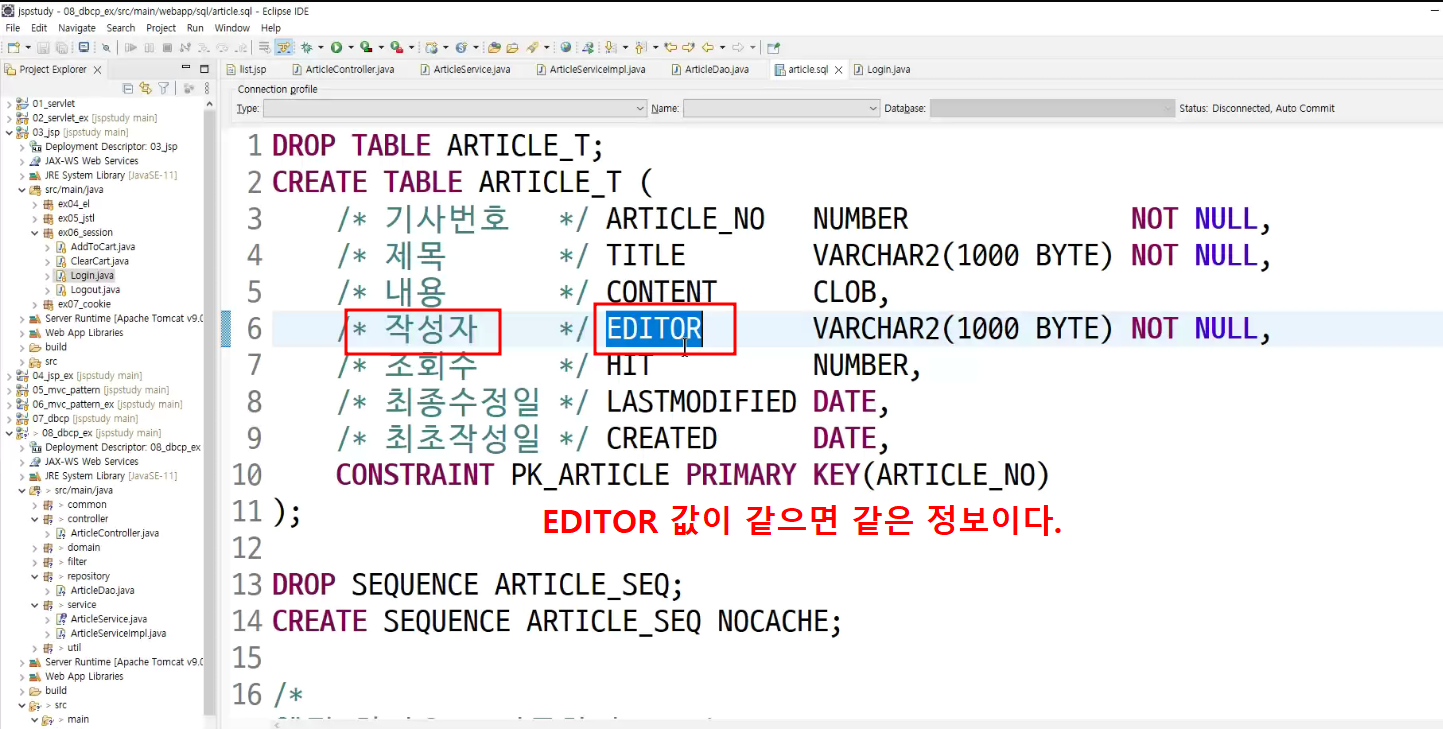Screen dimensions: 1443x729
Task: Click the line 6 marker in editor ruler
Action: coord(226,328)
